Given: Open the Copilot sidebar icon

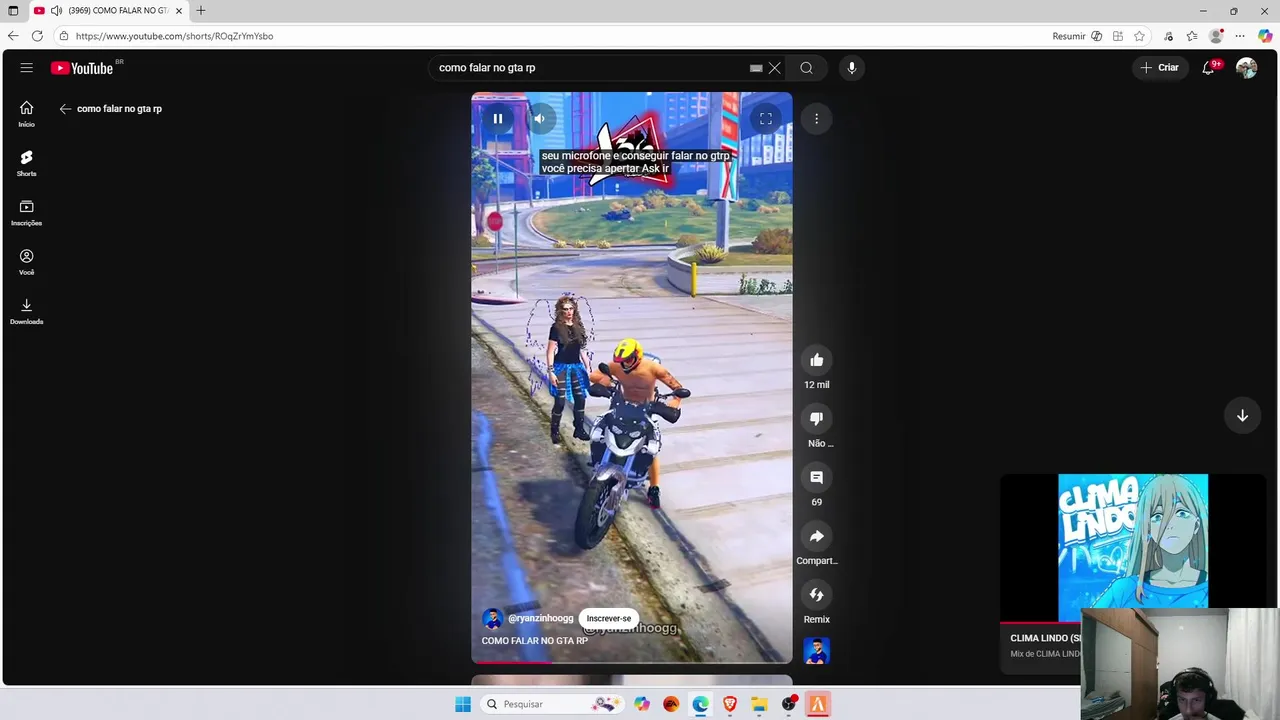Looking at the screenshot, I should [x=1265, y=36].
